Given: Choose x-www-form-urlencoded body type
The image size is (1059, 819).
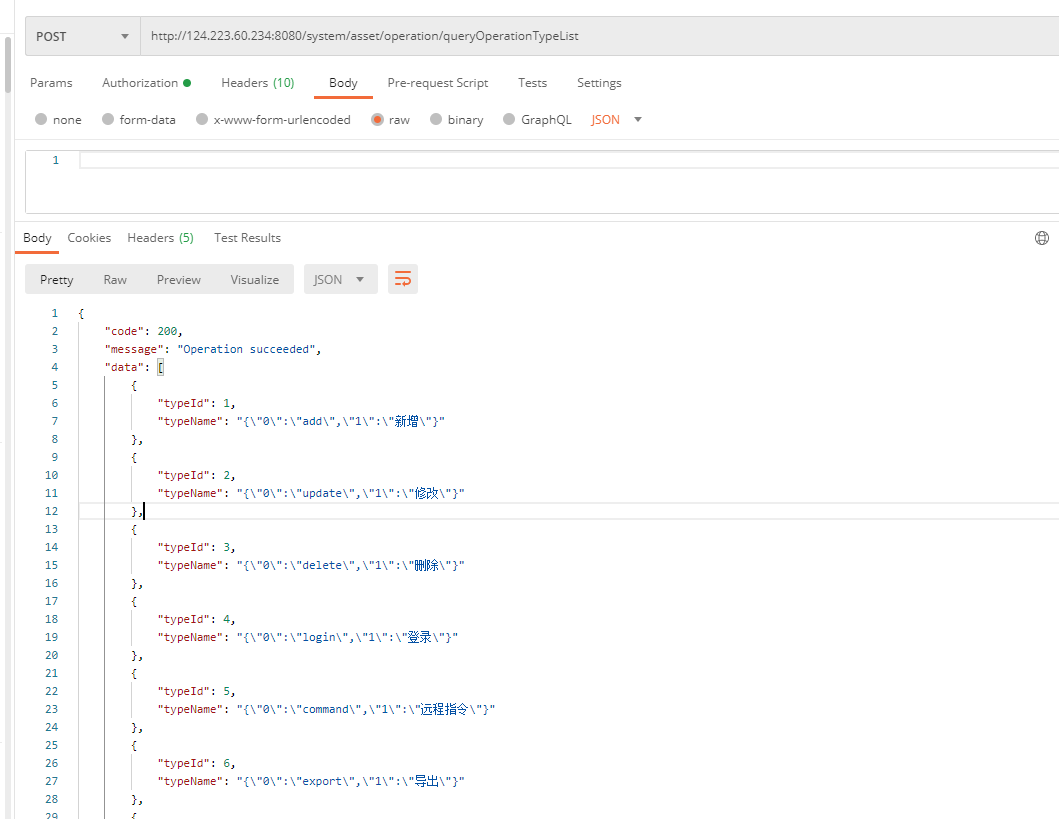Looking at the screenshot, I should (x=202, y=119).
